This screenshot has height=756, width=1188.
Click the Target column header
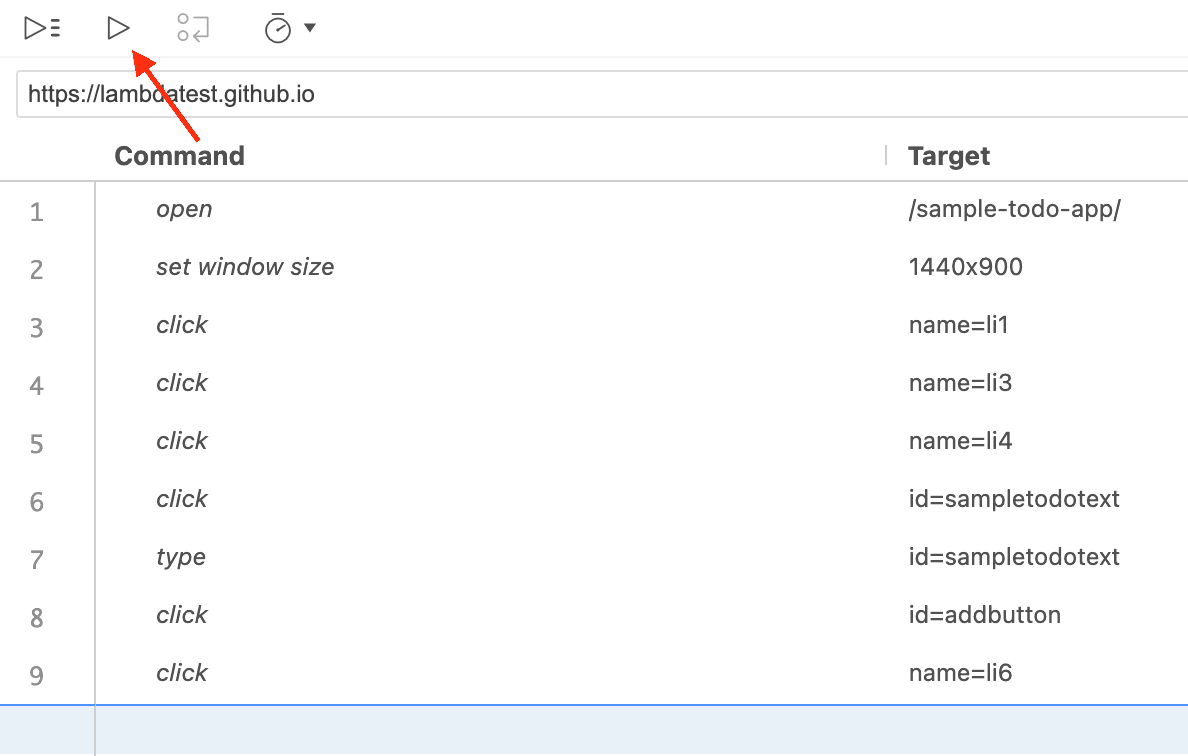pyautogui.click(x=948, y=156)
